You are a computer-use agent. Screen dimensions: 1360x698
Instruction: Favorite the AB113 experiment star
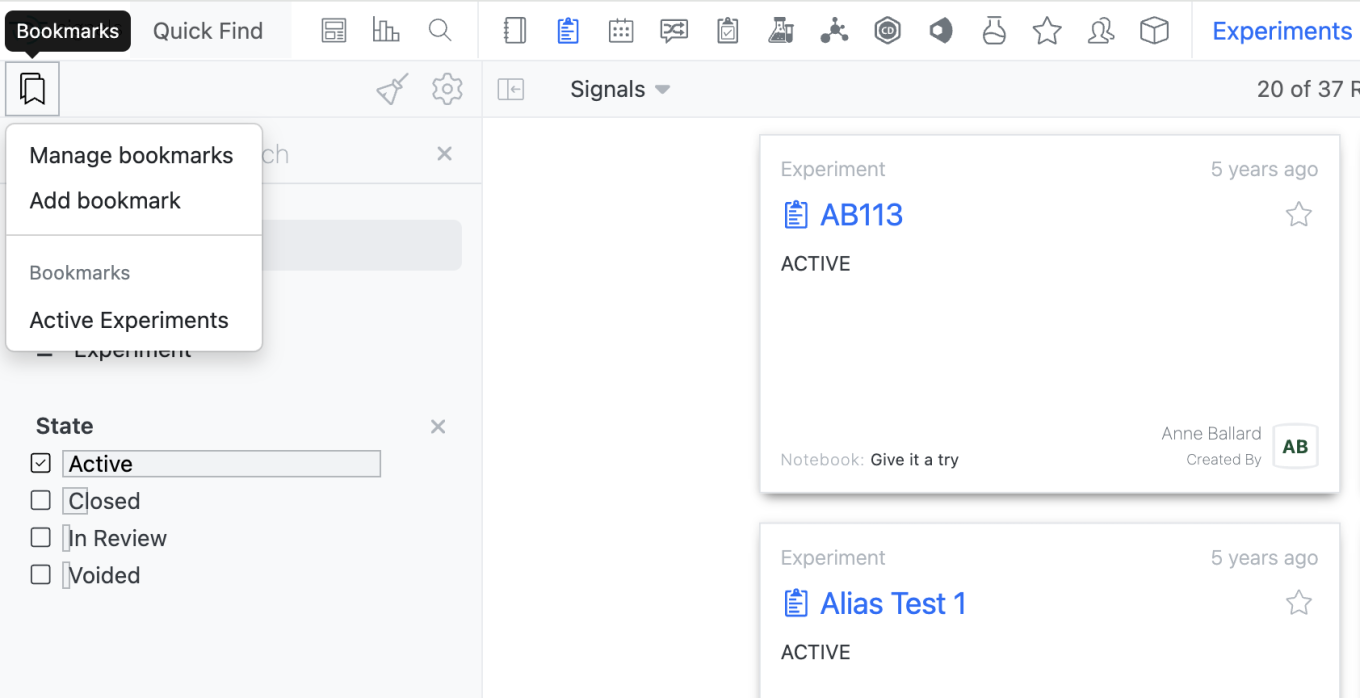tap(1299, 214)
